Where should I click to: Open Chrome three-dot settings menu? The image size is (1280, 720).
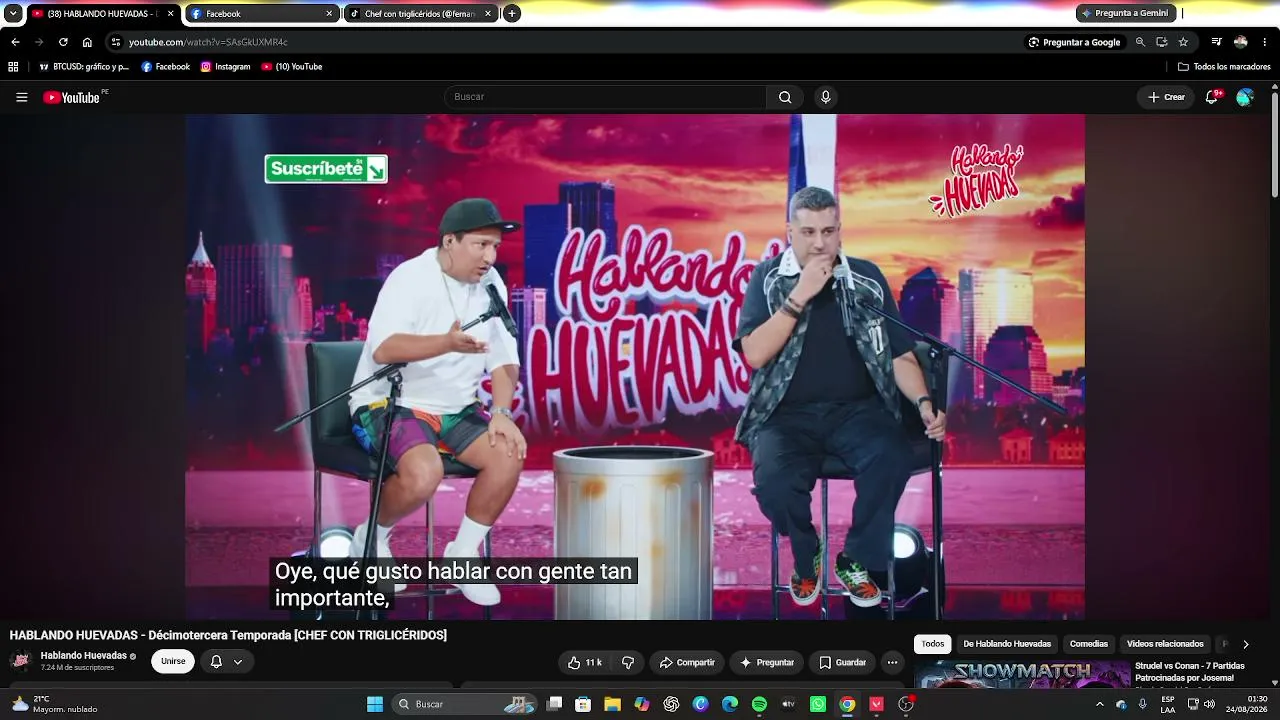(x=1265, y=42)
